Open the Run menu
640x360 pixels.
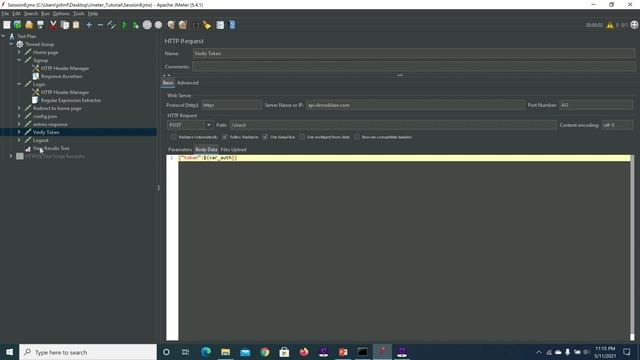tap(45, 13)
